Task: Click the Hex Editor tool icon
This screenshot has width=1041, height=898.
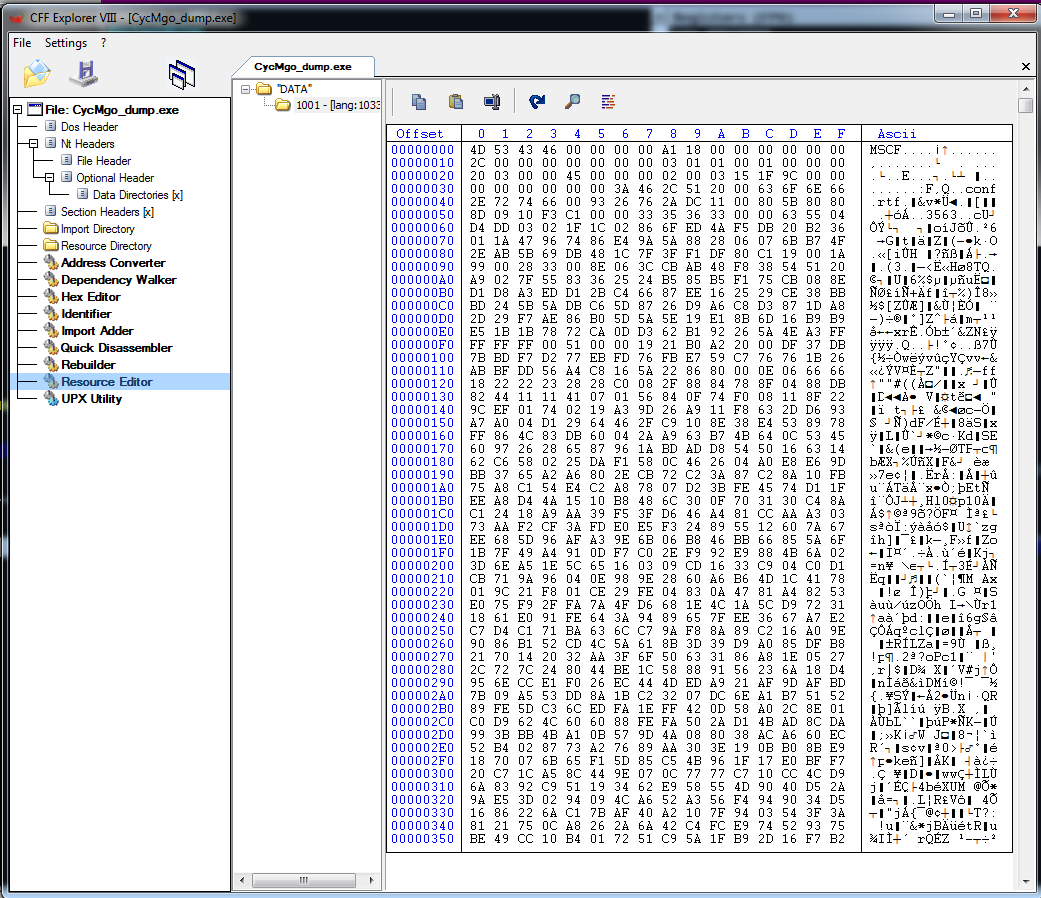Action: (51, 297)
